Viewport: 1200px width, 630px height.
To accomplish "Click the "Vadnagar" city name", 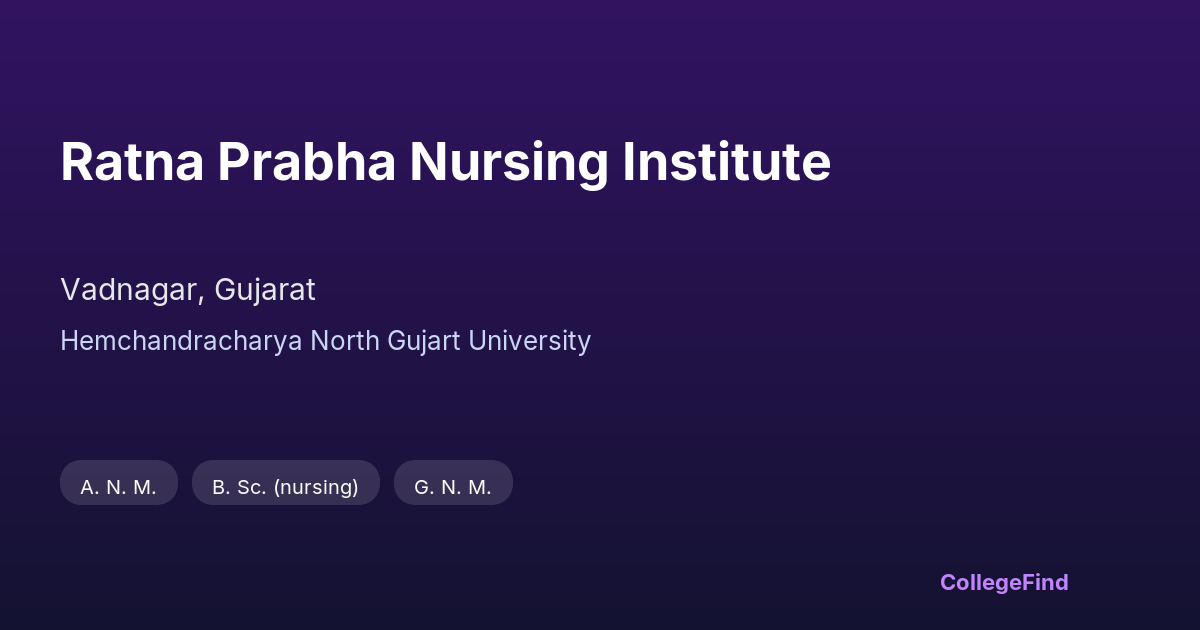I will point(131,290).
